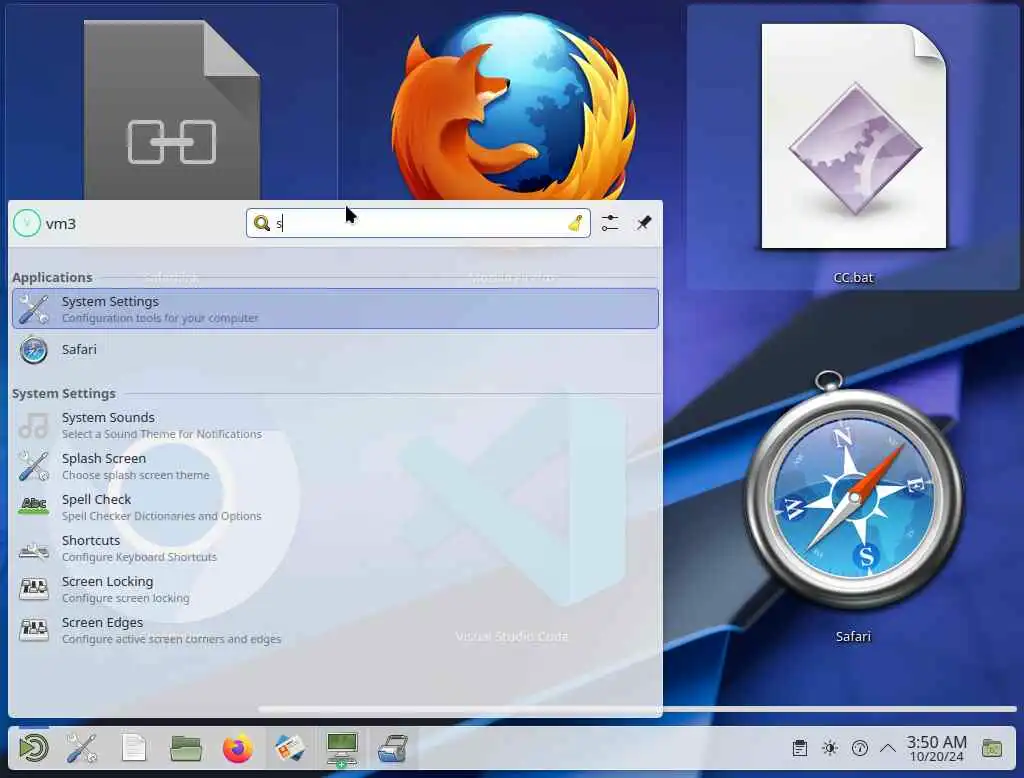1024x778 pixels.
Task: Click 'Configure Keyboard Shortcuts' description text
Action: 139,557
